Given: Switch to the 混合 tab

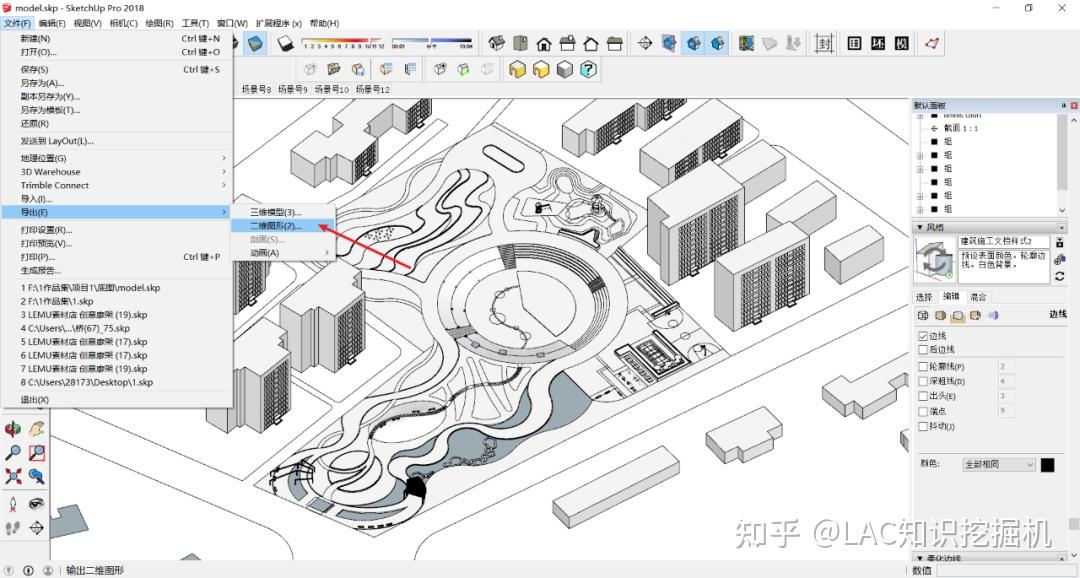Looking at the screenshot, I should point(978,297).
